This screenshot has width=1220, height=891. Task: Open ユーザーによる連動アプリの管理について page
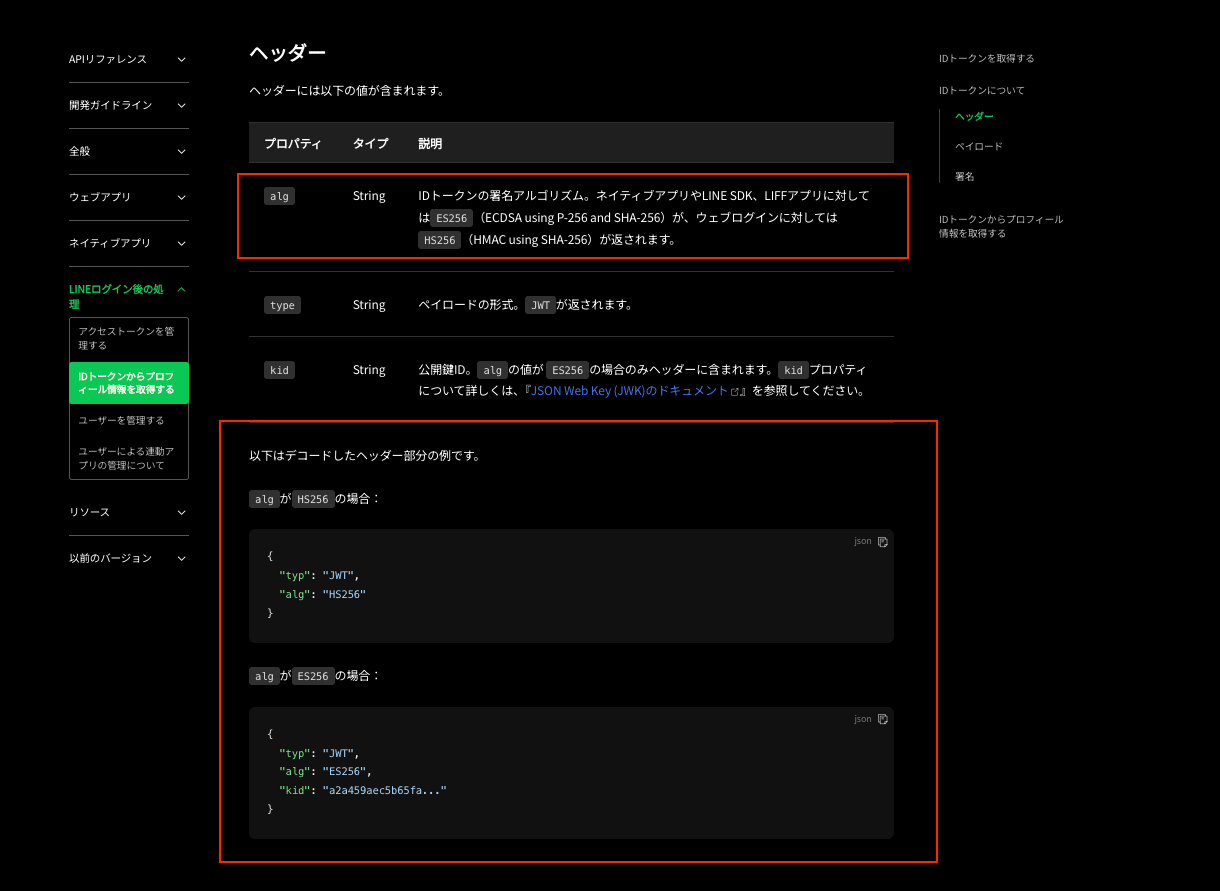(129, 458)
